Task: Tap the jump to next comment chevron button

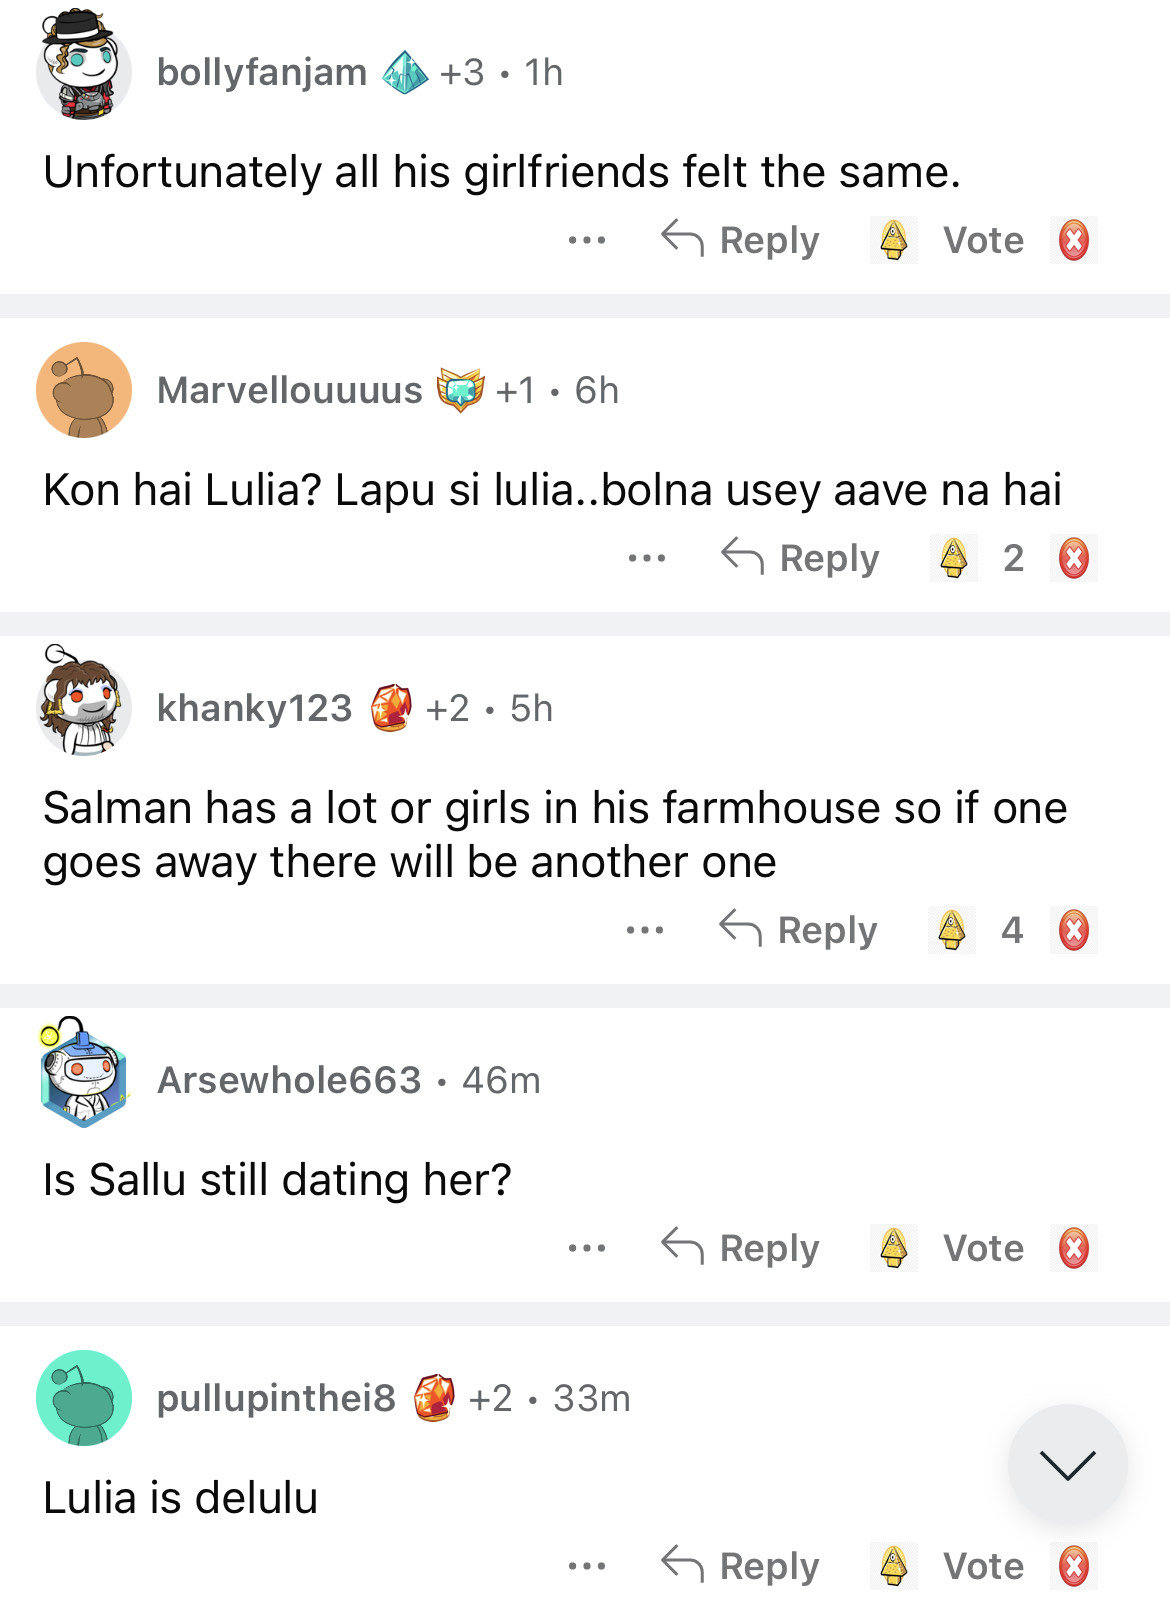Action: [1067, 1464]
